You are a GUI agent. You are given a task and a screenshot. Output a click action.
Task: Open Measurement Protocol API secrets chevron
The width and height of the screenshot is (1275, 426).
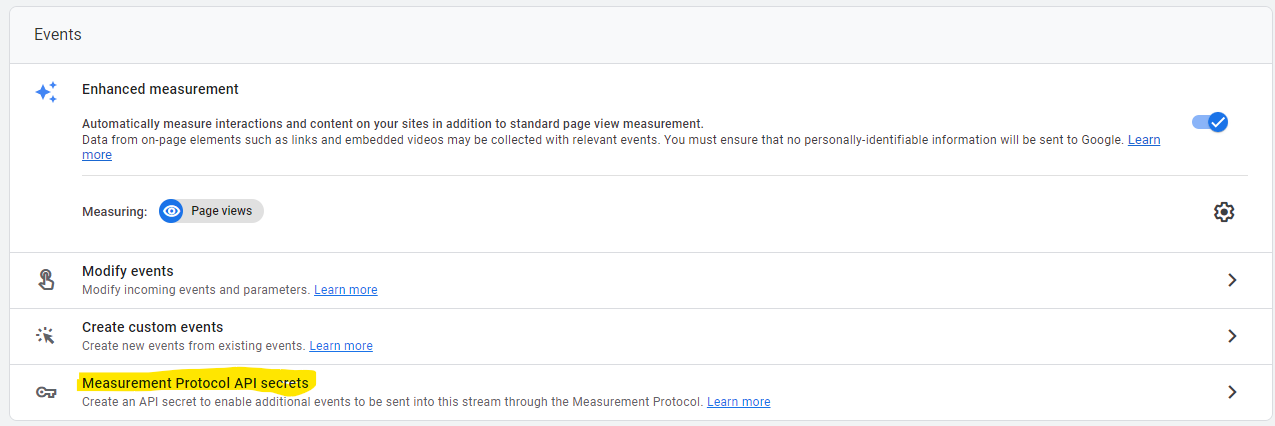[x=1232, y=392]
